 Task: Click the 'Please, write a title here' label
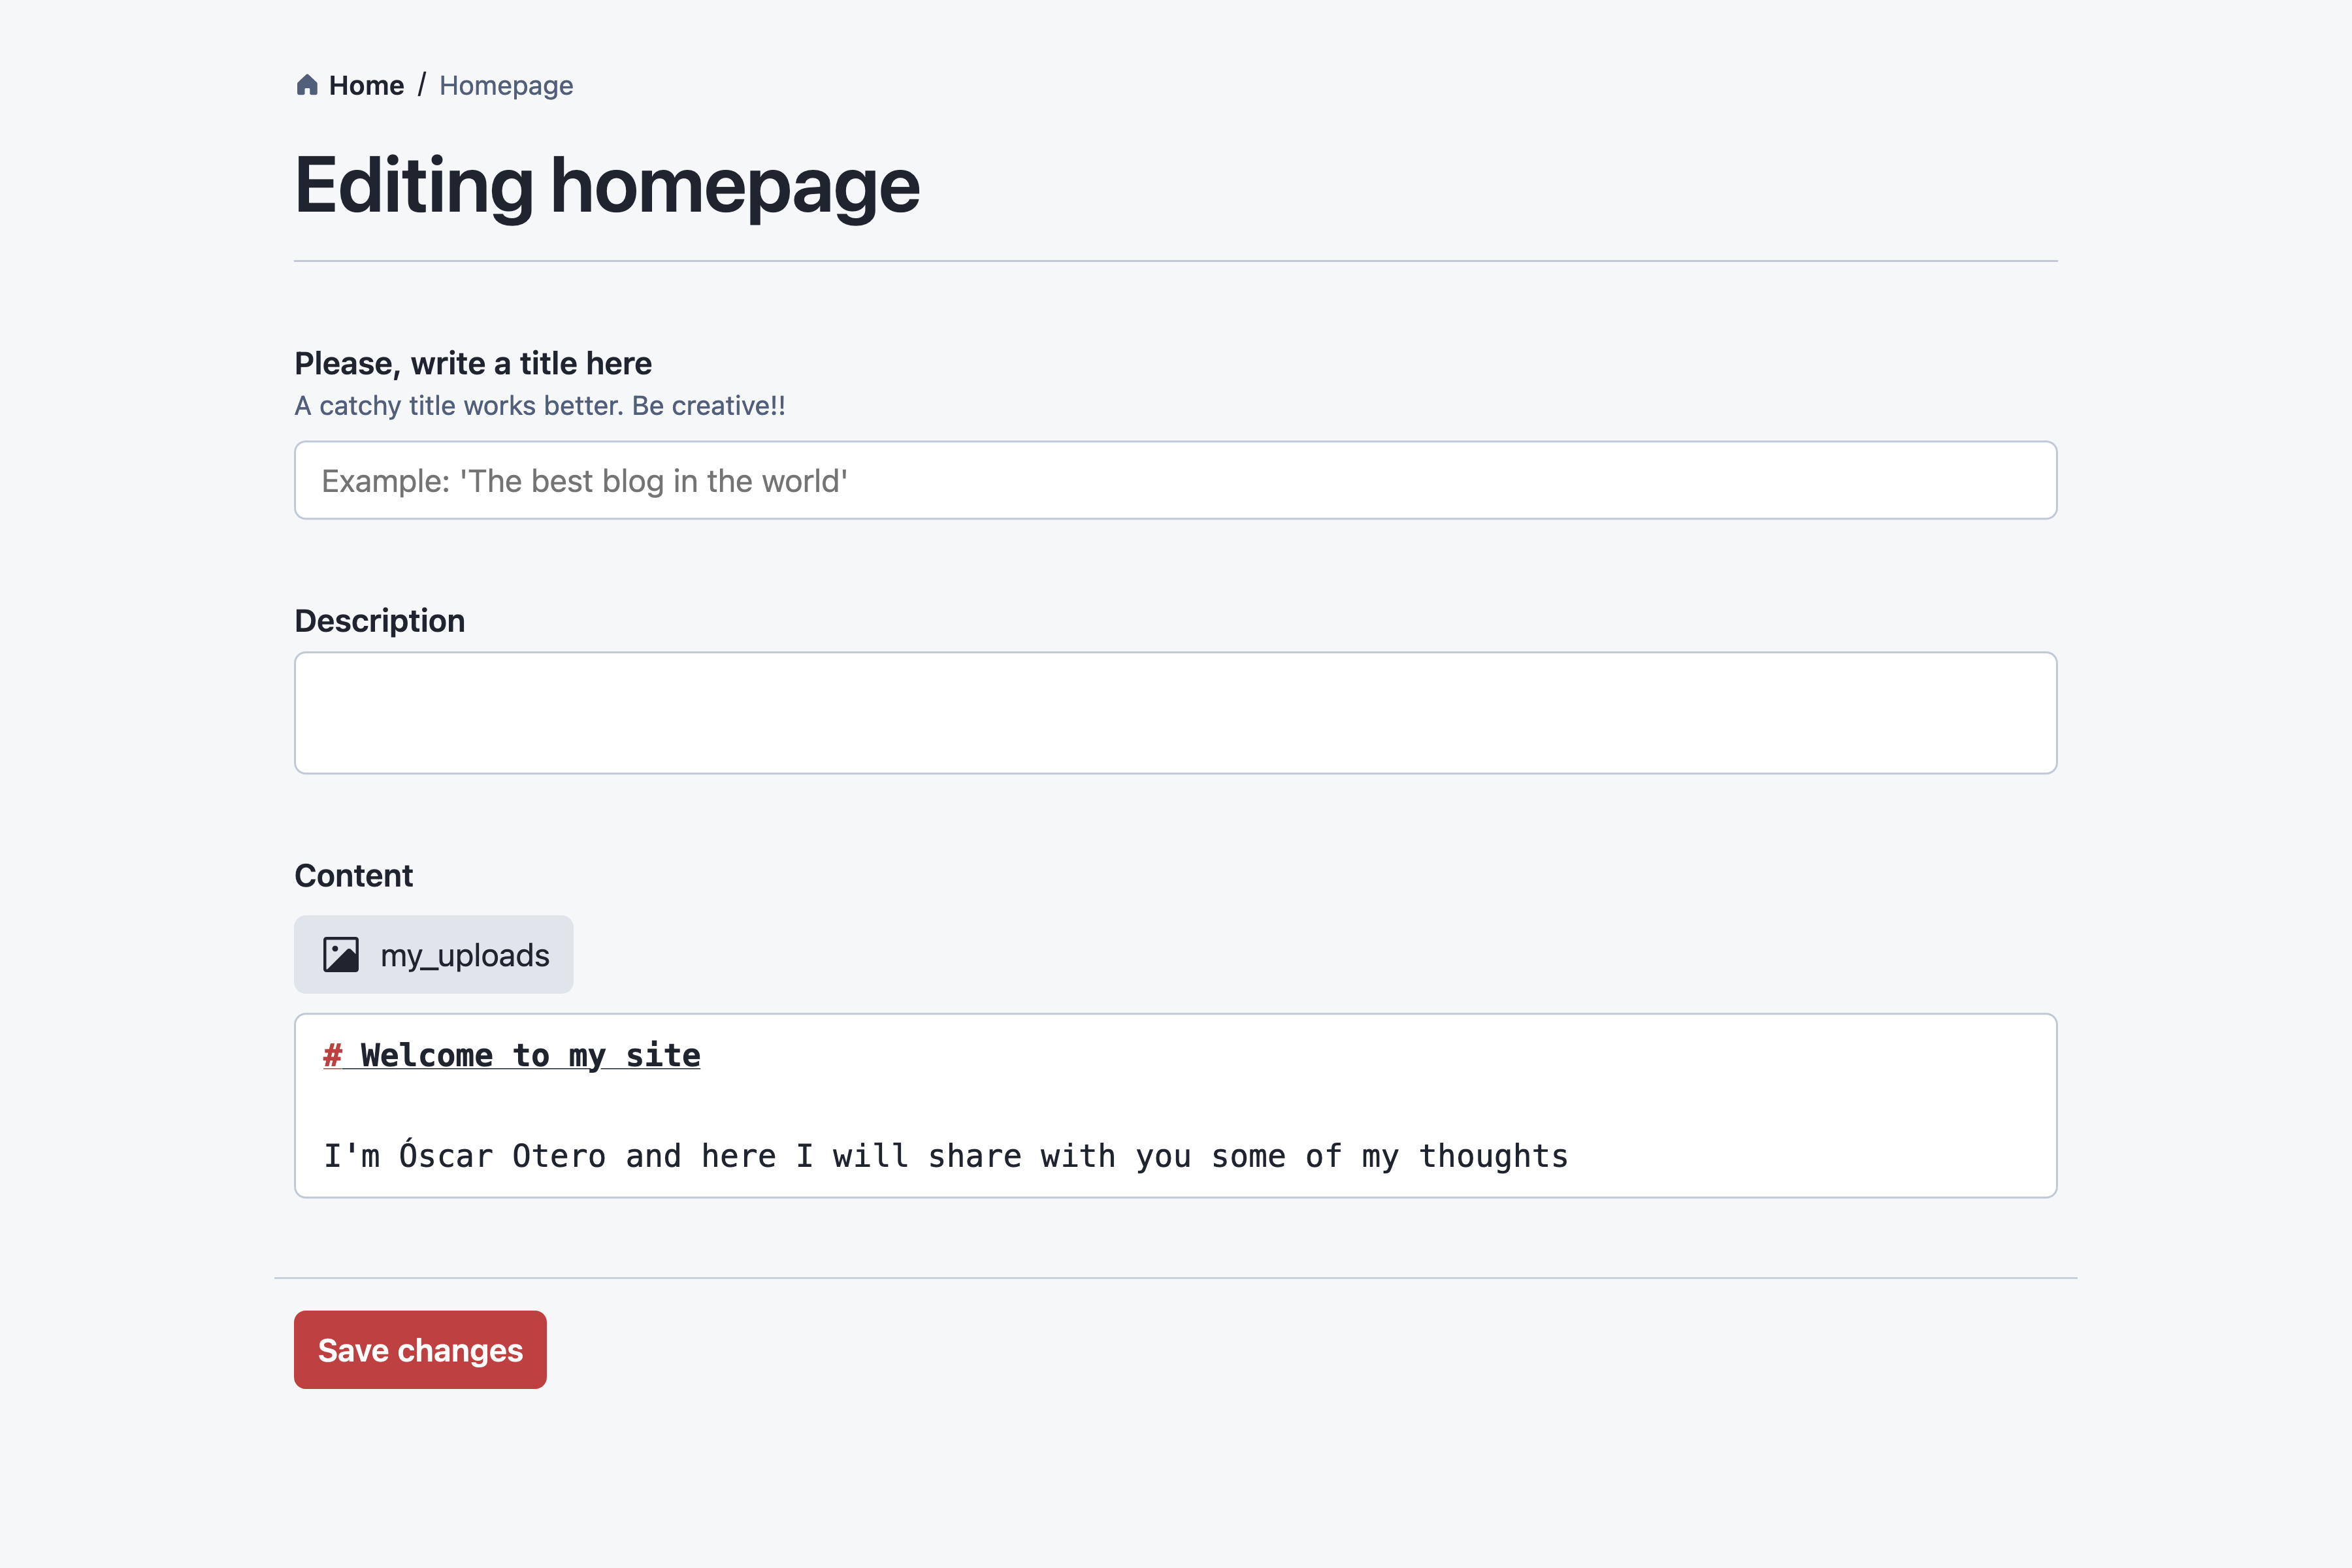click(473, 363)
